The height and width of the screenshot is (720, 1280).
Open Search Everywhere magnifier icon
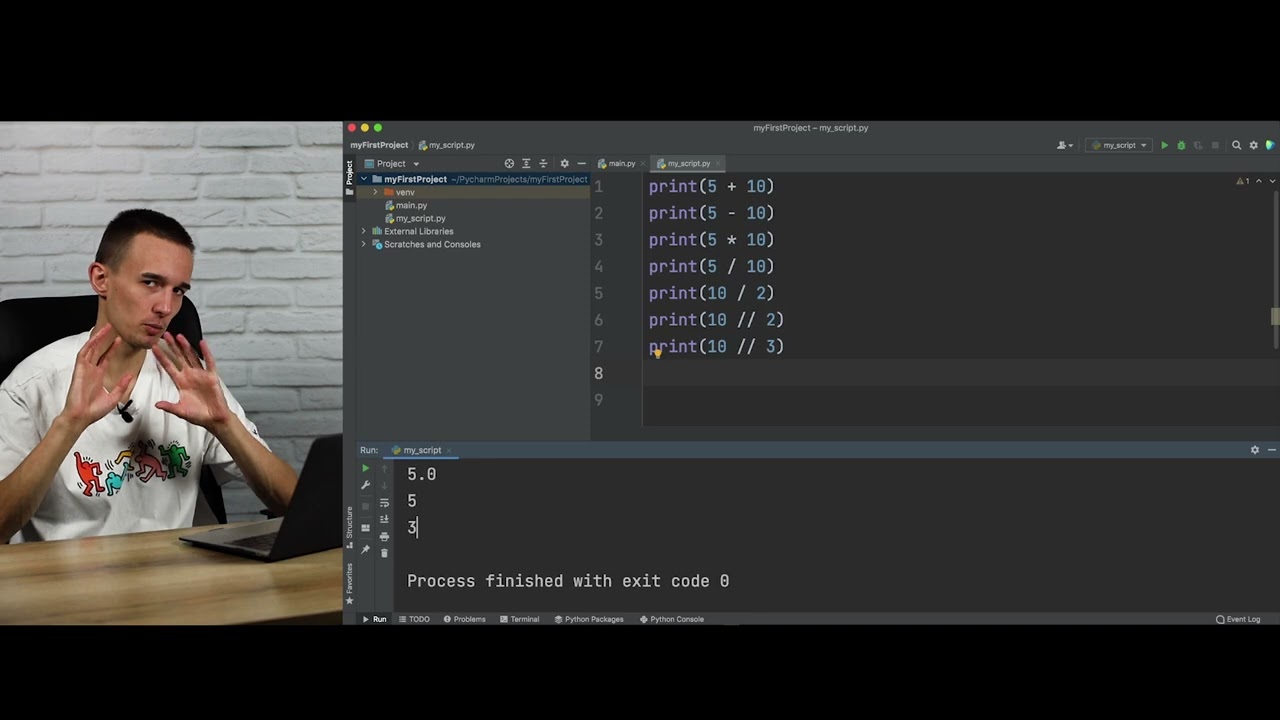tap(1236, 145)
